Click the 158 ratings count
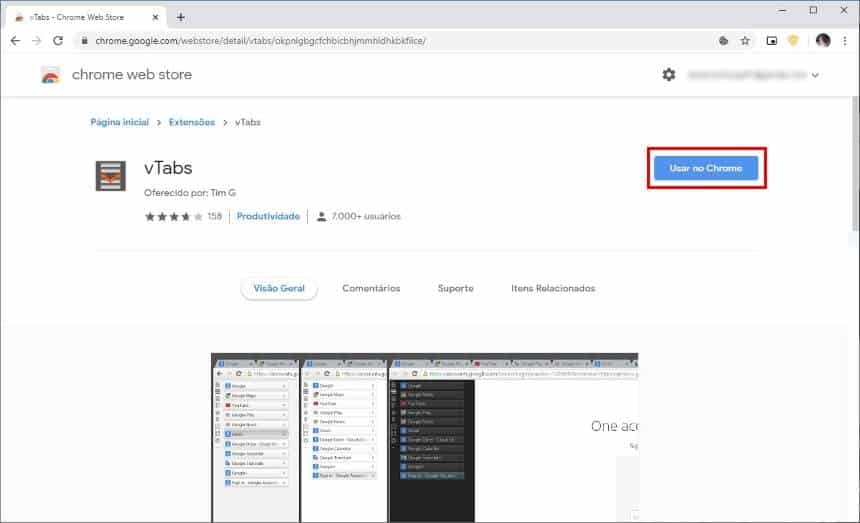860x523 pixels. coord(214,217)
